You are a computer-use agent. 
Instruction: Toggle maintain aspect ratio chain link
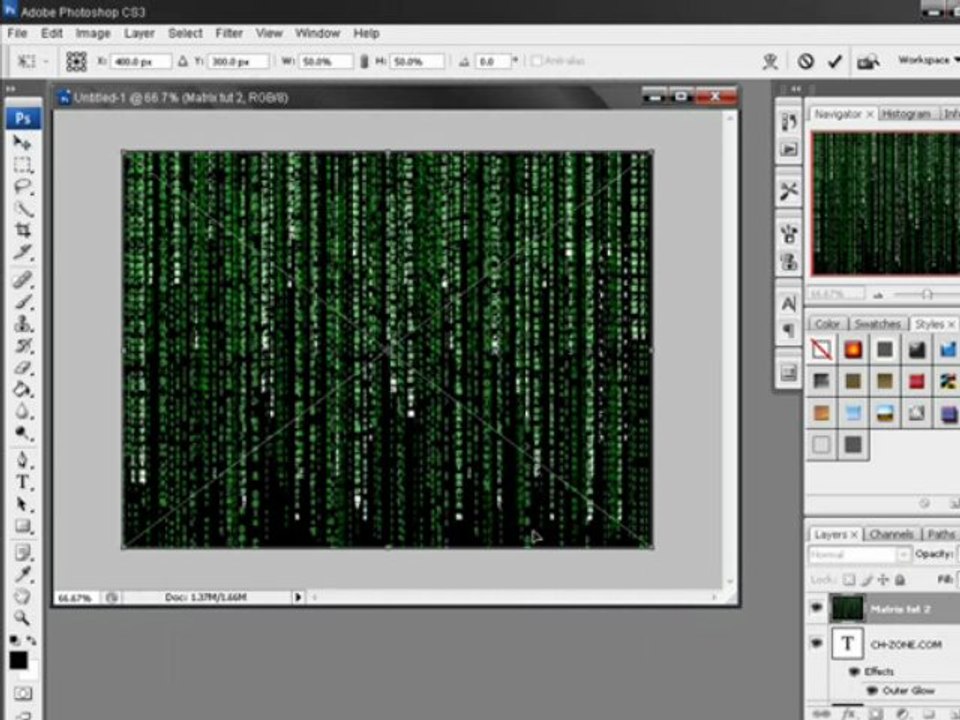pyautogui.click(x=364, y=61)
